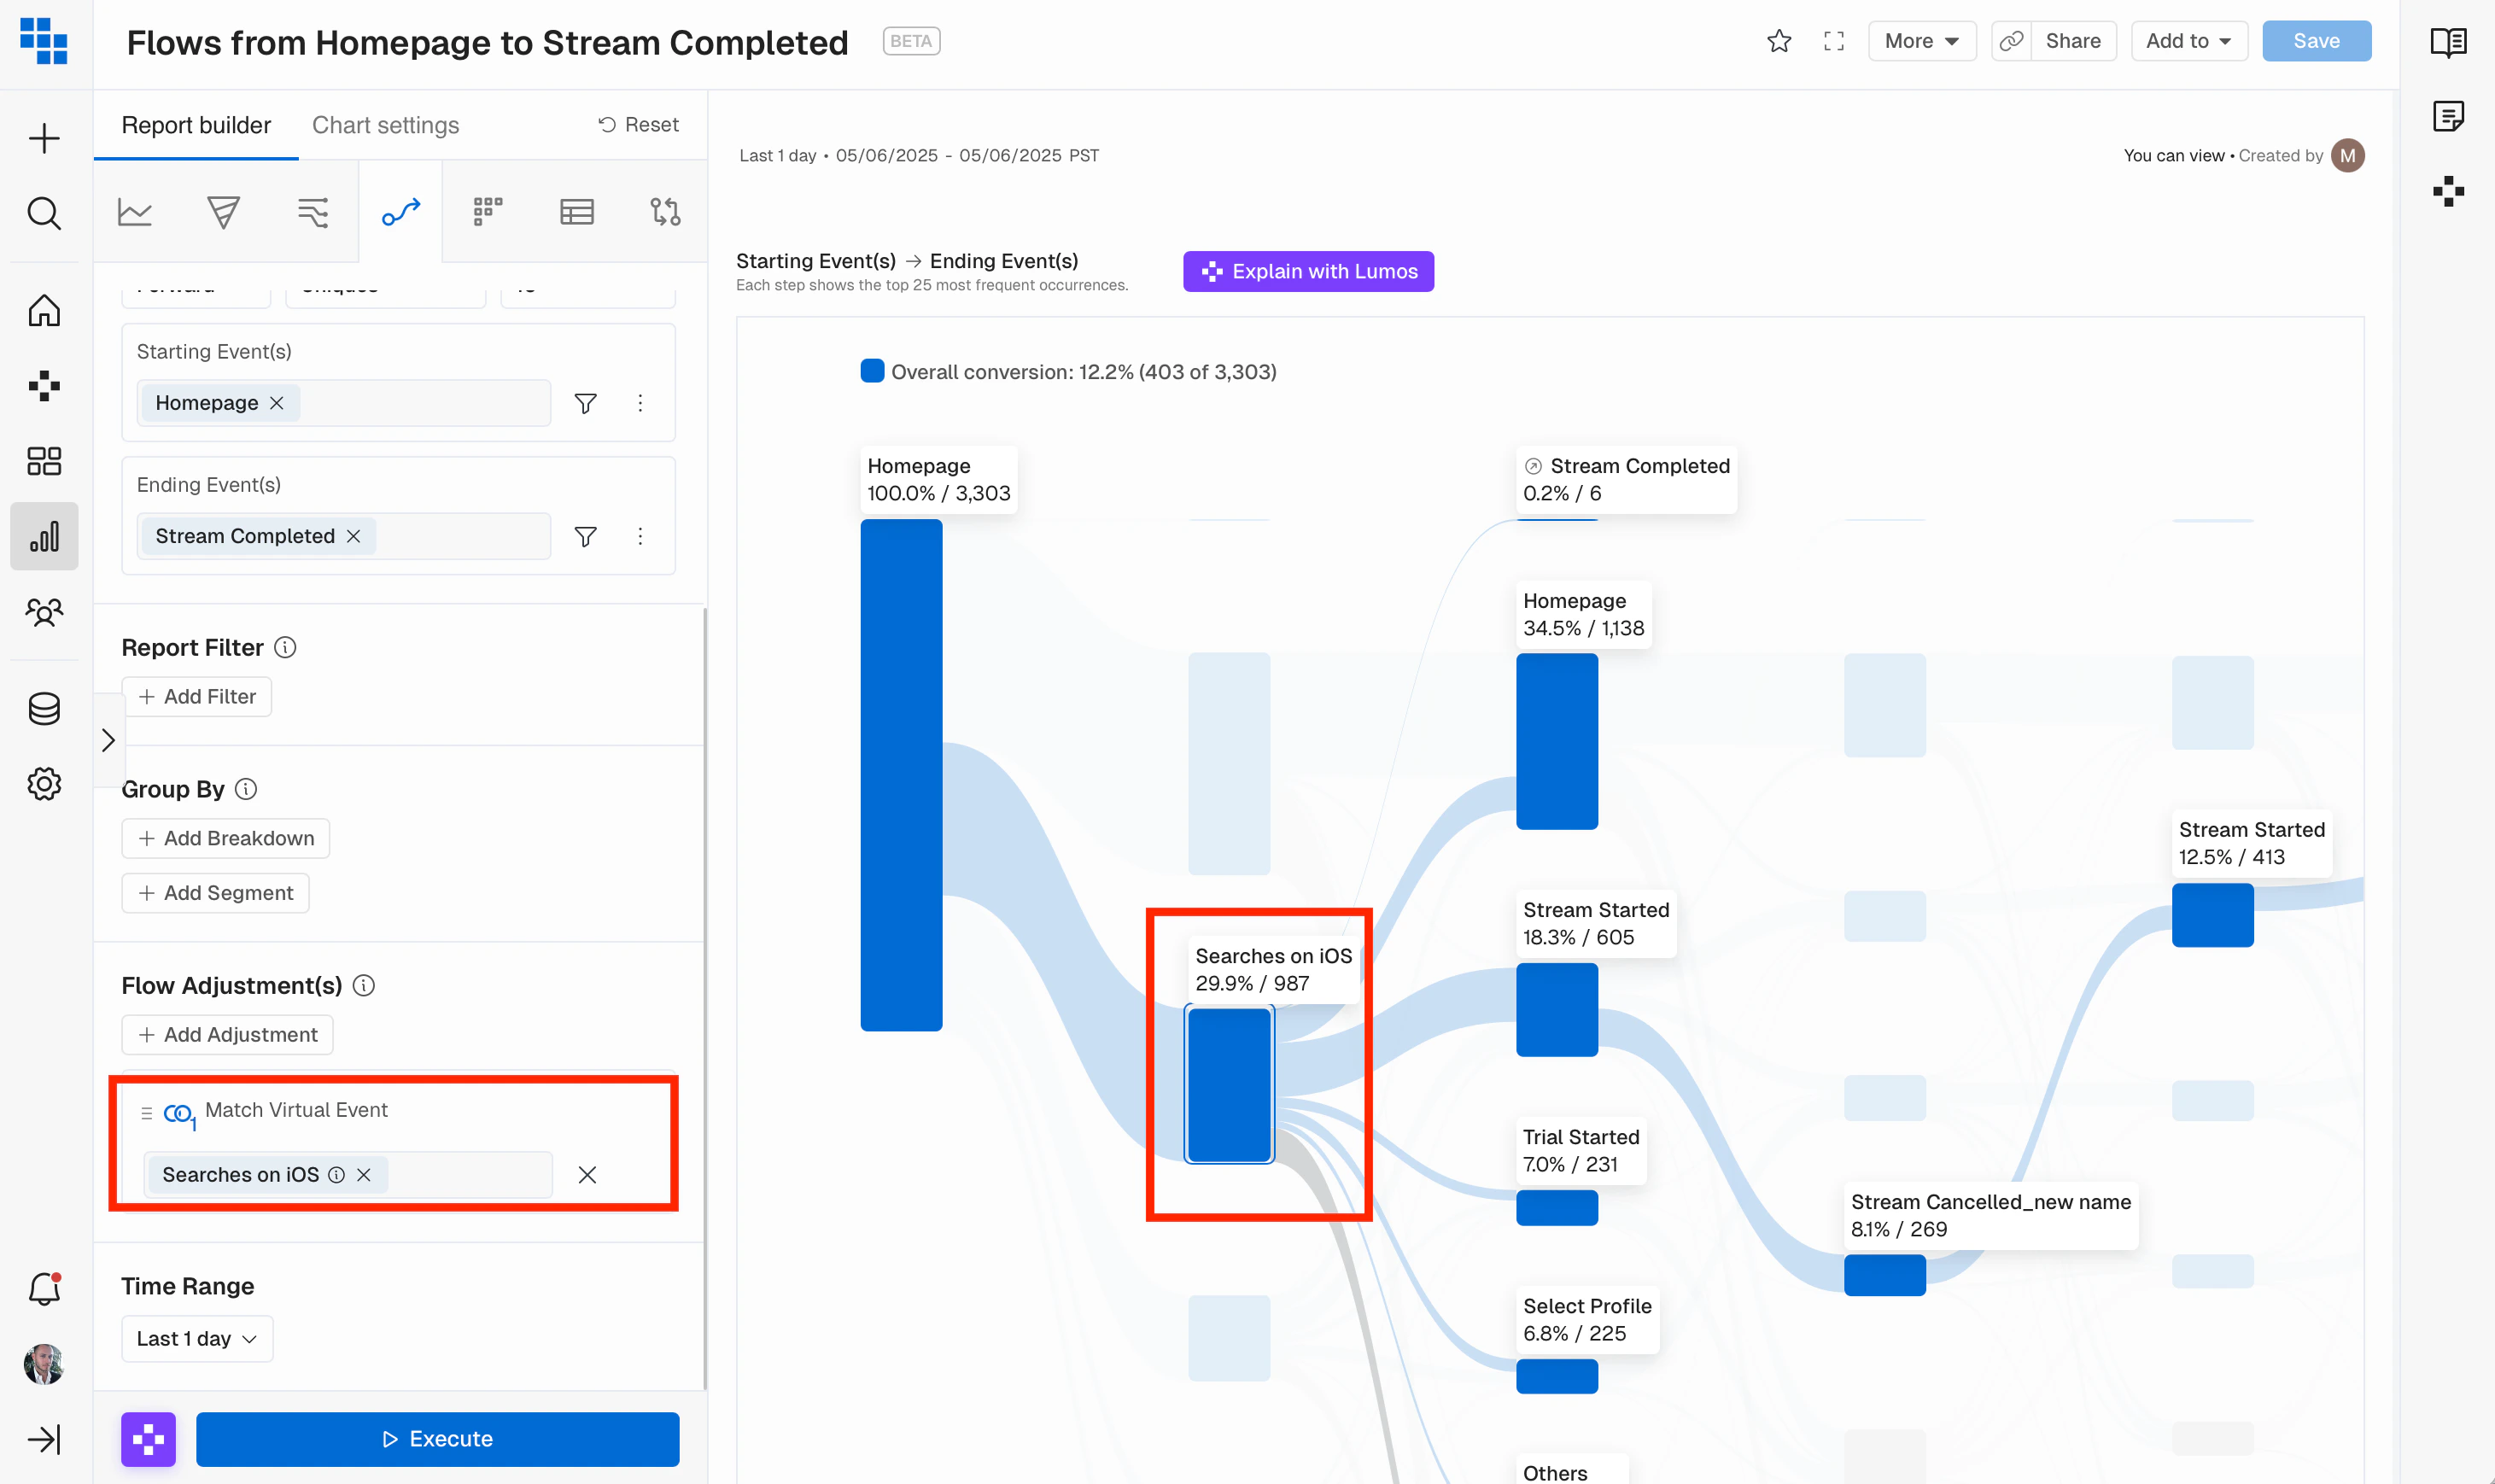Open the notifications bell
Viewport: 2495px width, 1484px height.
pos(44,1288)
